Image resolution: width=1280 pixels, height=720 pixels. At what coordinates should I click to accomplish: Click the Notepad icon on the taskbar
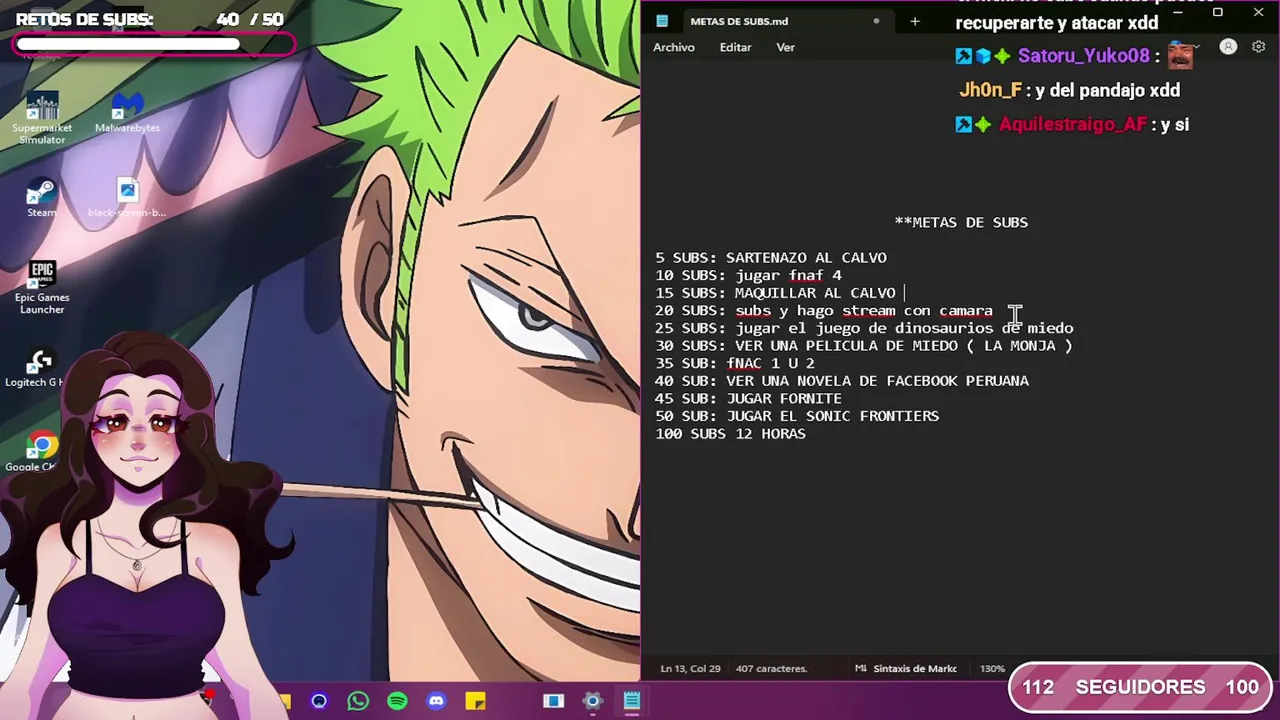(632, 701)
